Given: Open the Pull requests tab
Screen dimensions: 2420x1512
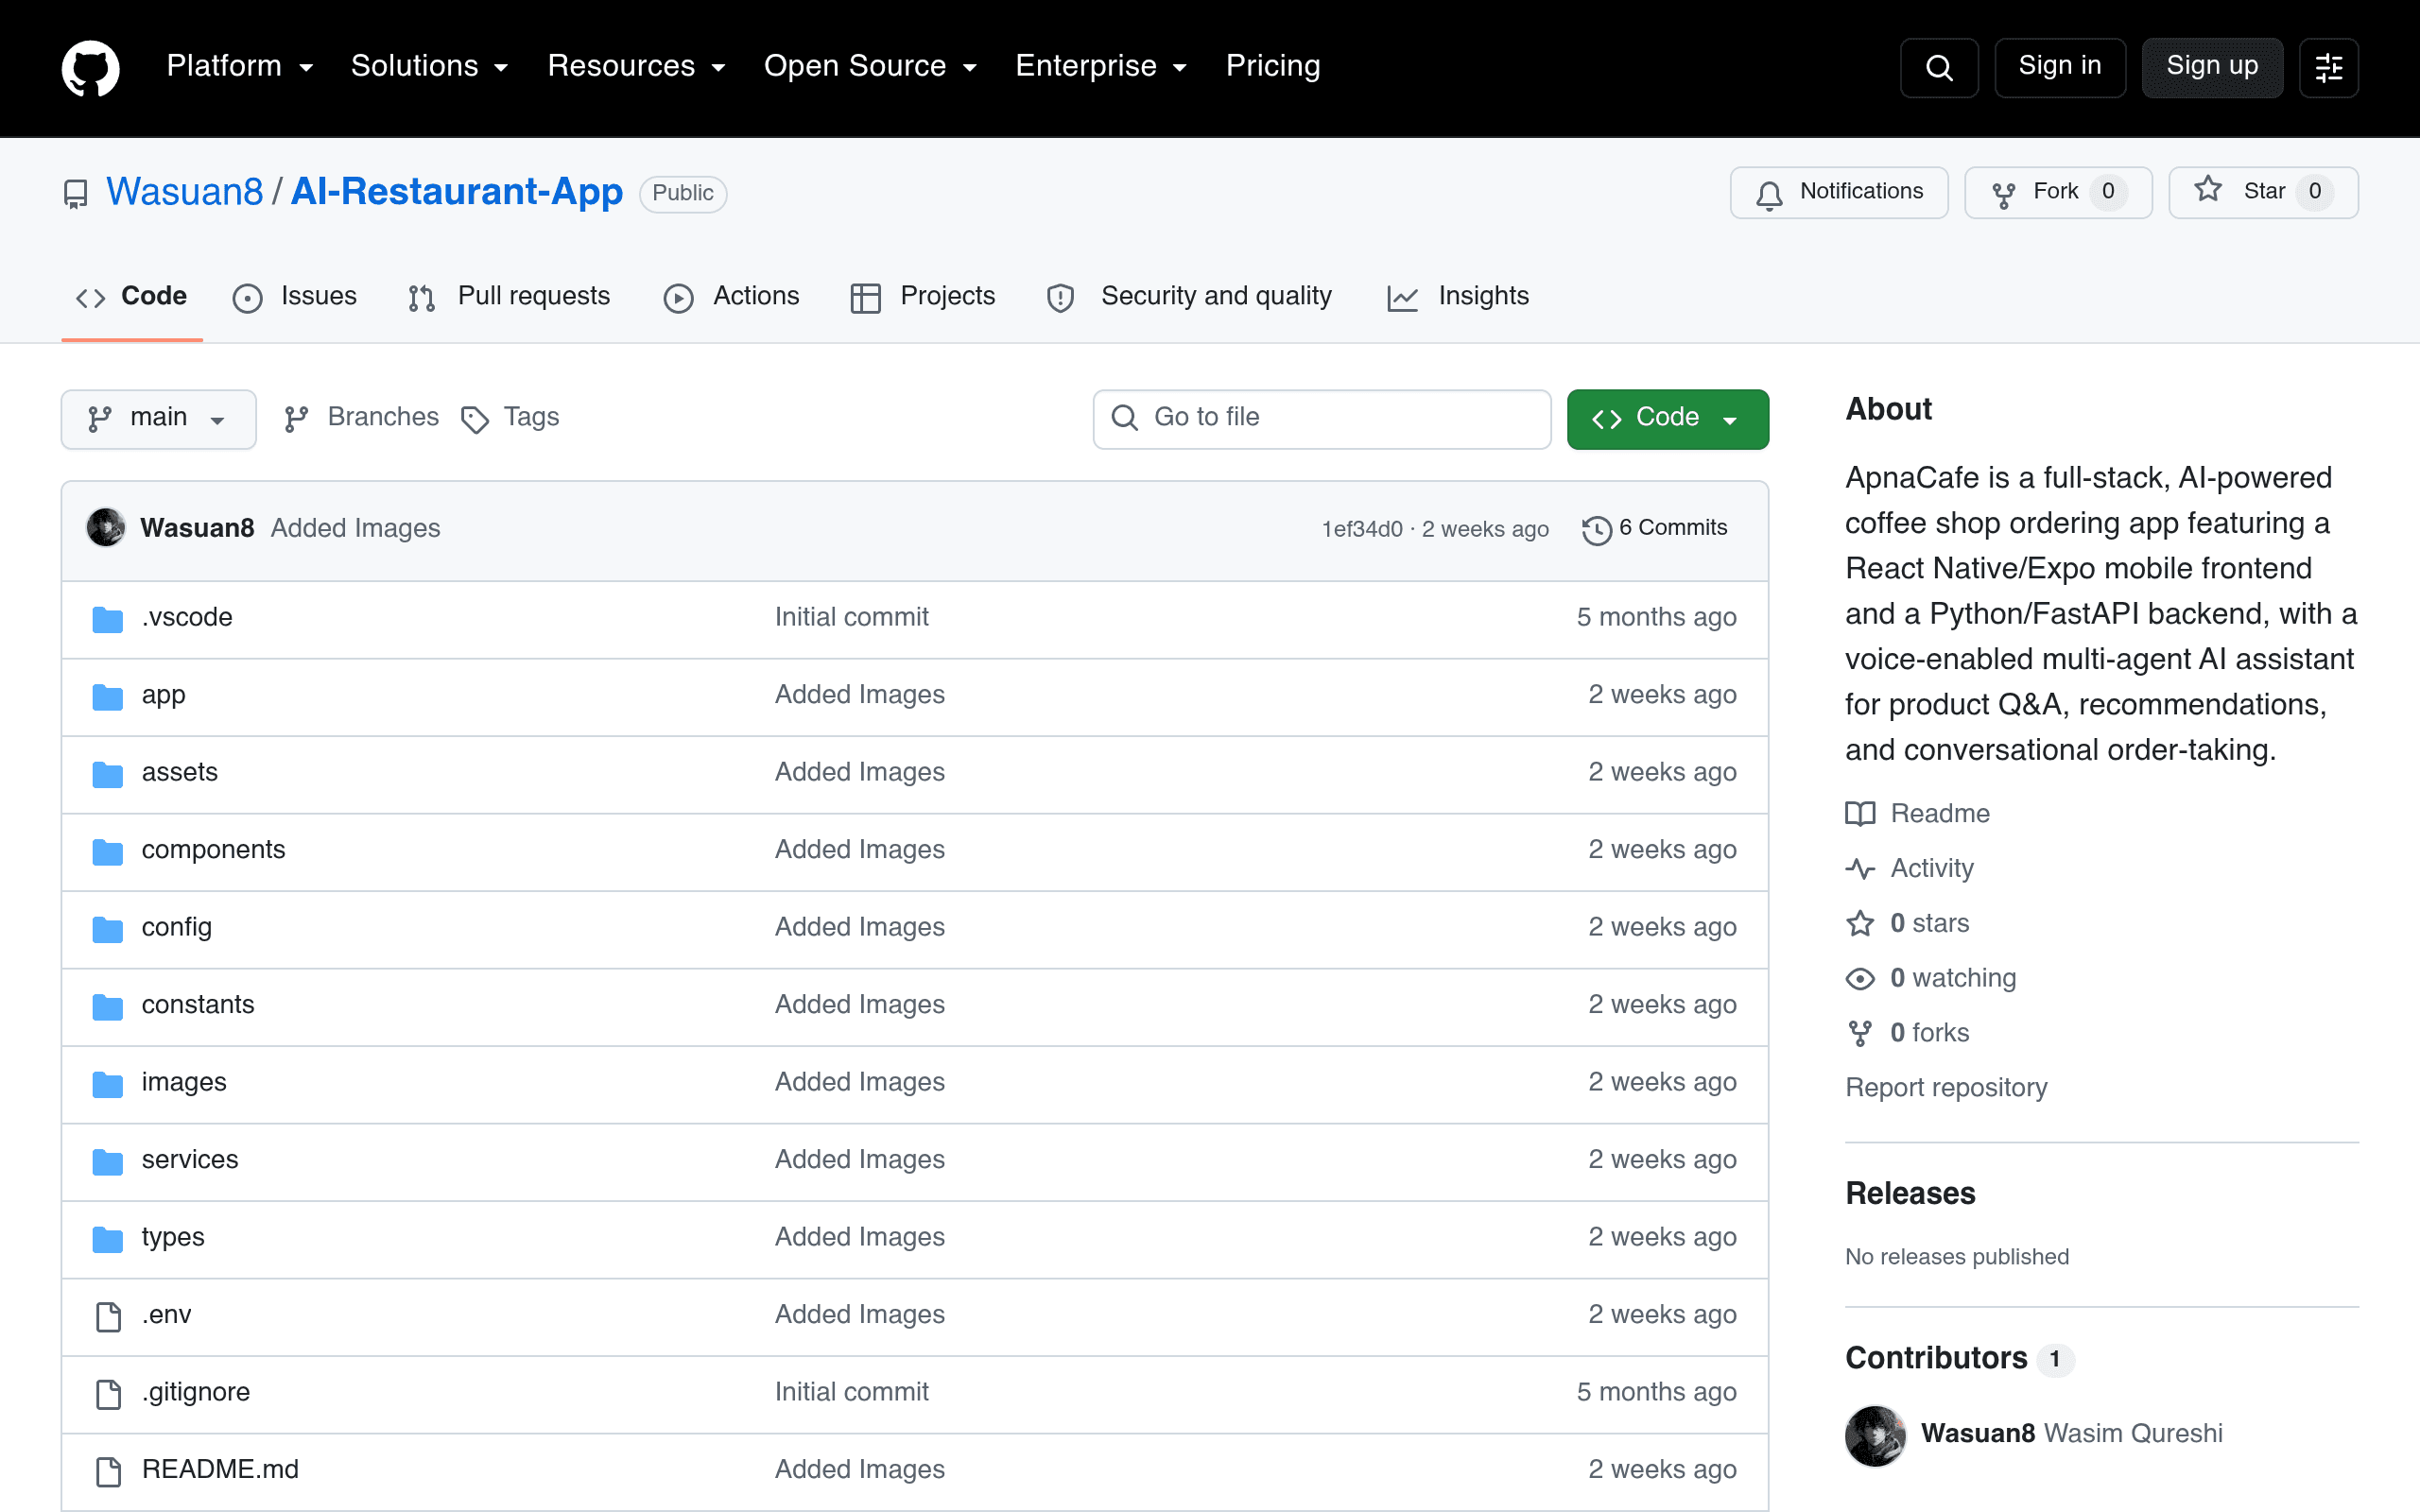Looking at the screenshot, I should click(510, 297).
